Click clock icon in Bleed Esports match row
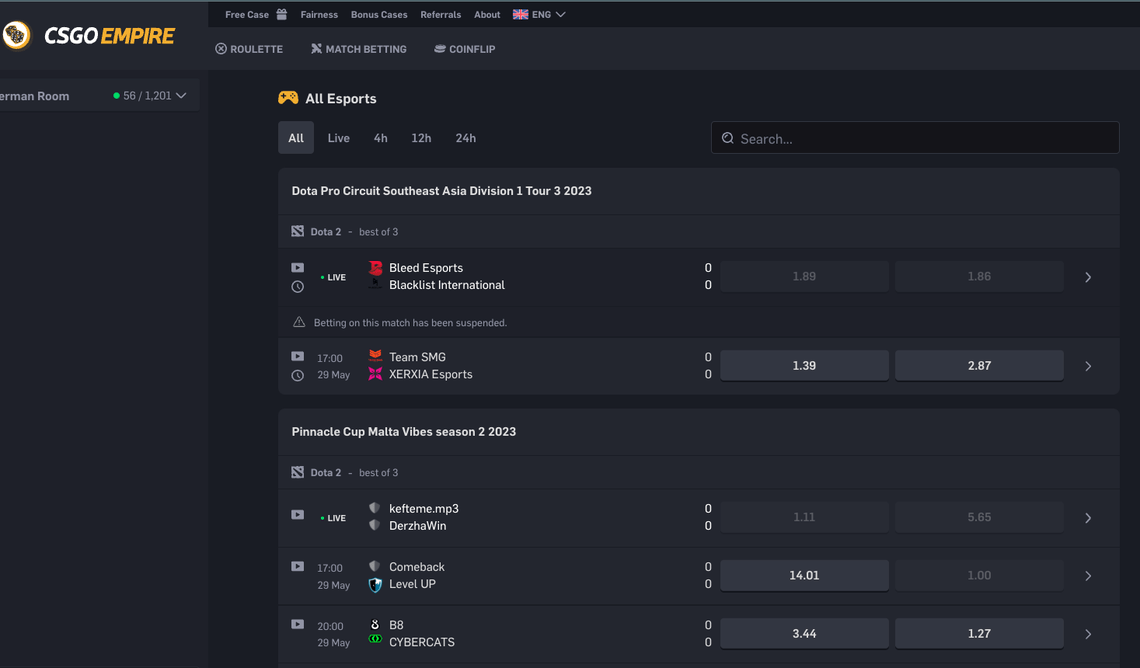Screen dimensions: 1140x668 coord(297,286)
